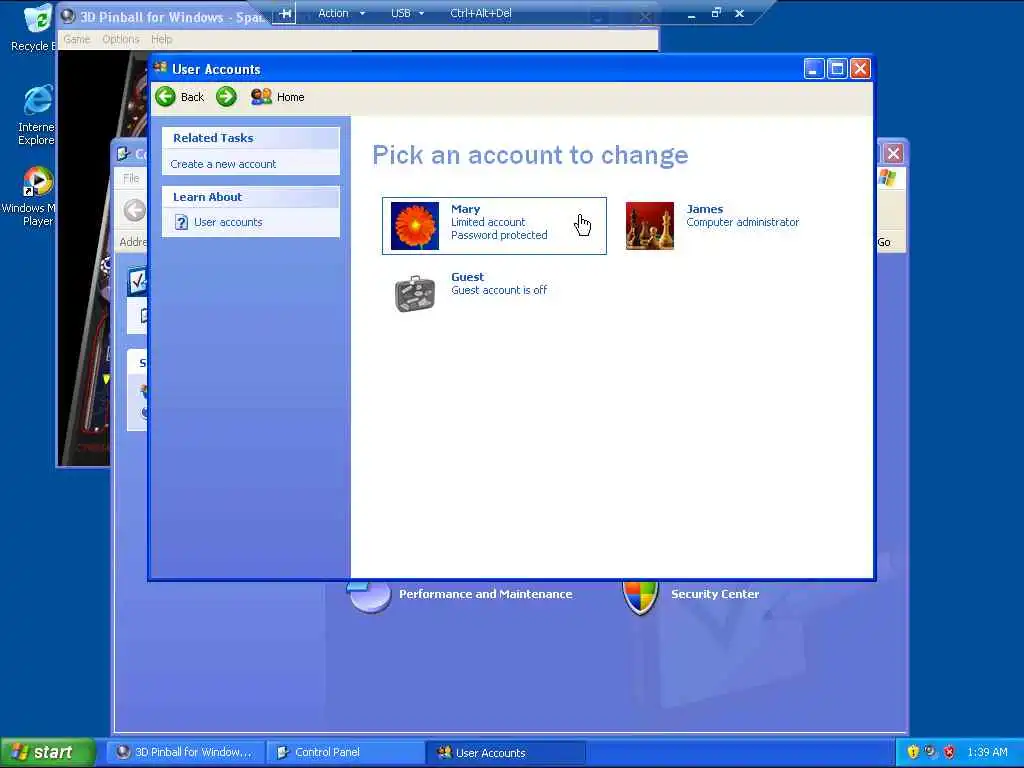Click the Windows flag logo in Control Panel

click(x=888, y=177)
